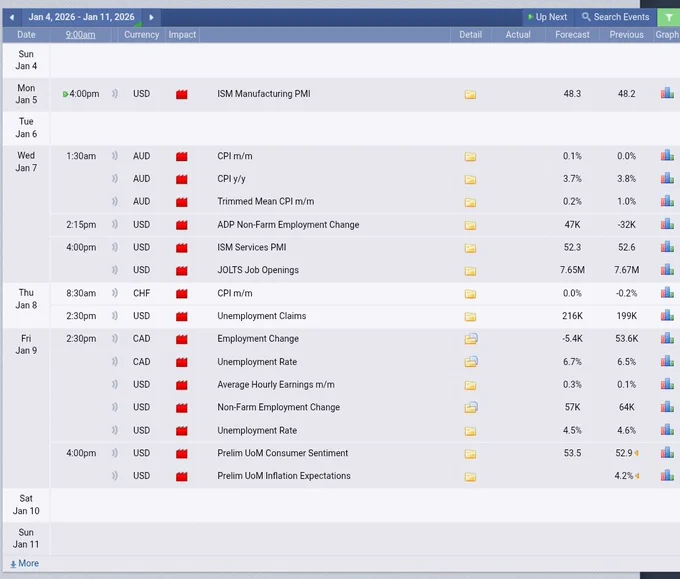This screenshot has height=579, width=680.
Task: Show graph for Prelim UoM Inflation Expectations
Action: tap(667, 475)
